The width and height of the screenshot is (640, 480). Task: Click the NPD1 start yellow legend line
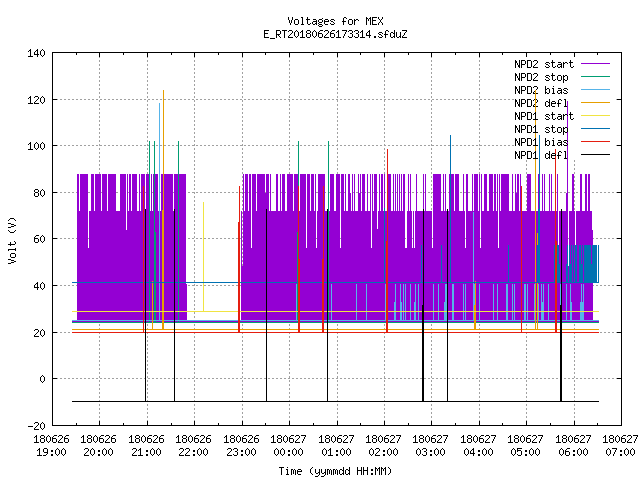coord(595,116)
